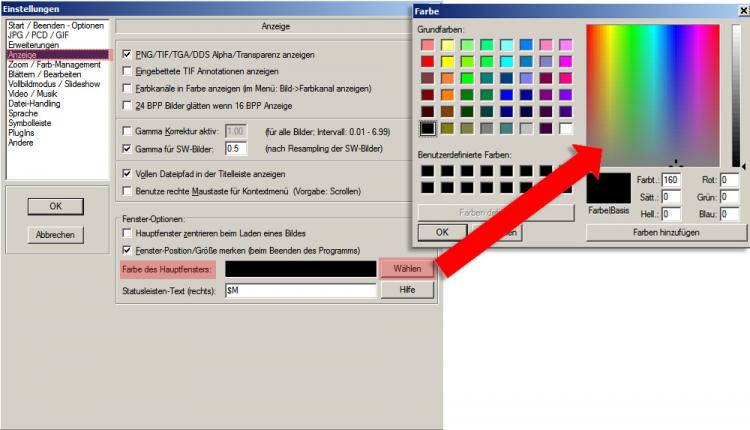Viewport: 750px width, 430px height.
Task: Open the PlugIns settings category
Action: click(24, 133)
